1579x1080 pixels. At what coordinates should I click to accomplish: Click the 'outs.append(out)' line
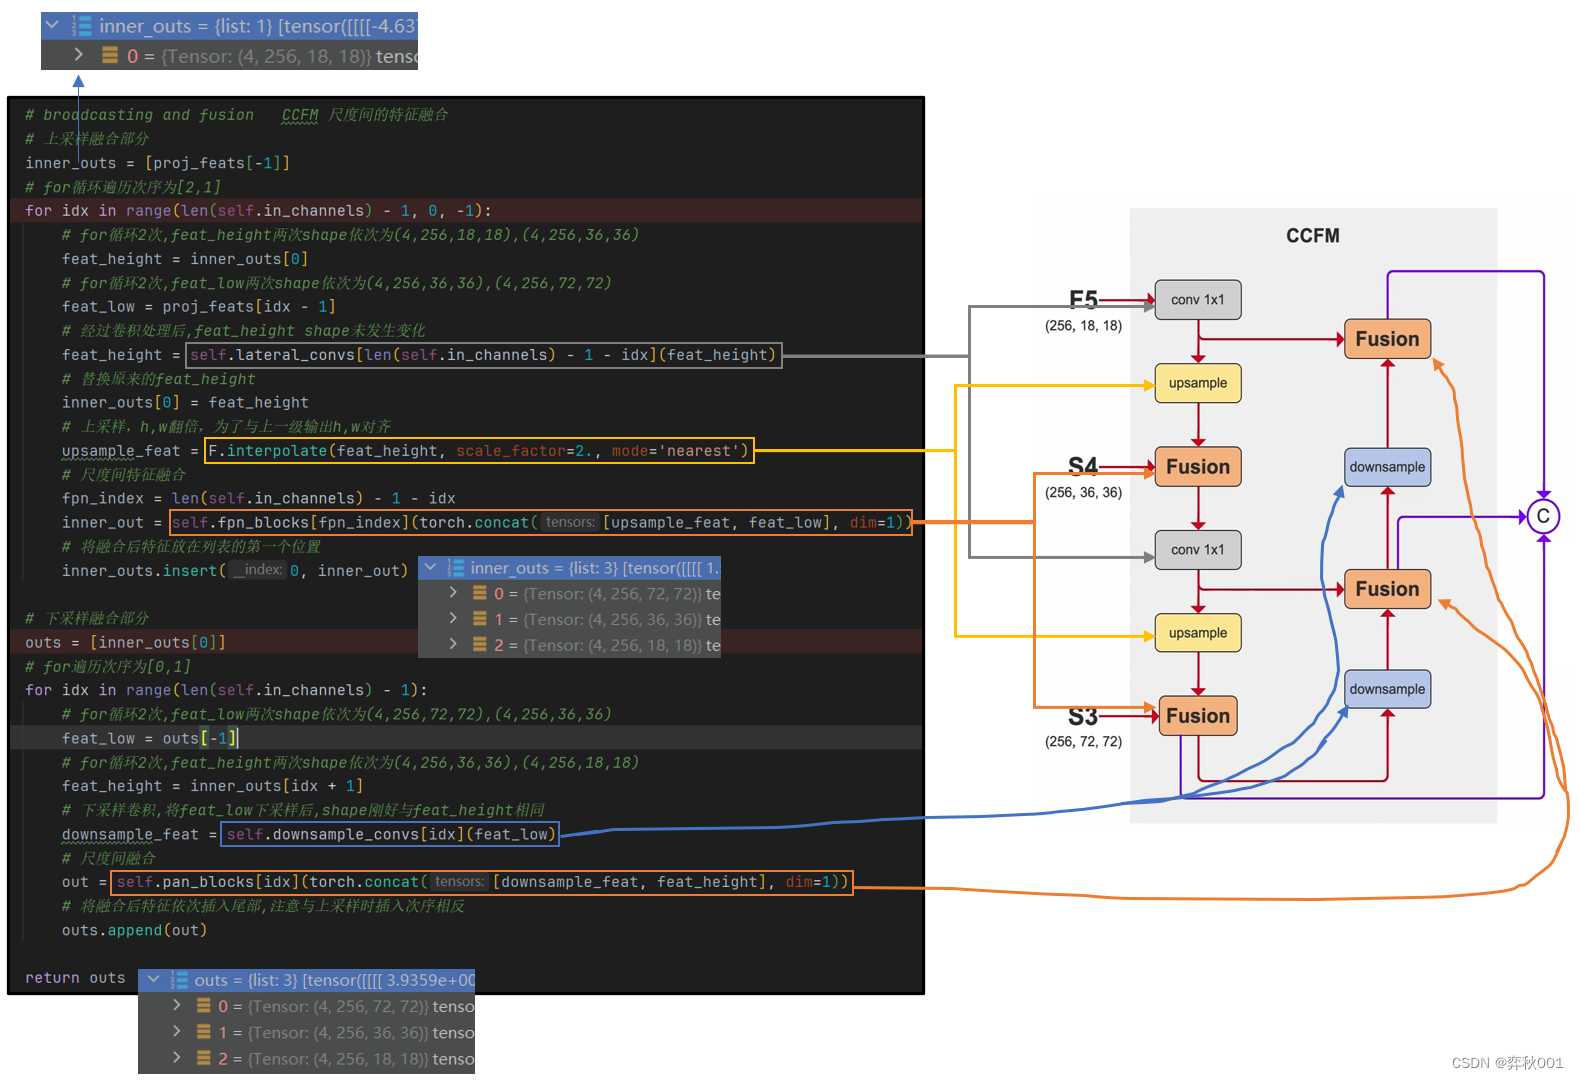click(134, 930)
